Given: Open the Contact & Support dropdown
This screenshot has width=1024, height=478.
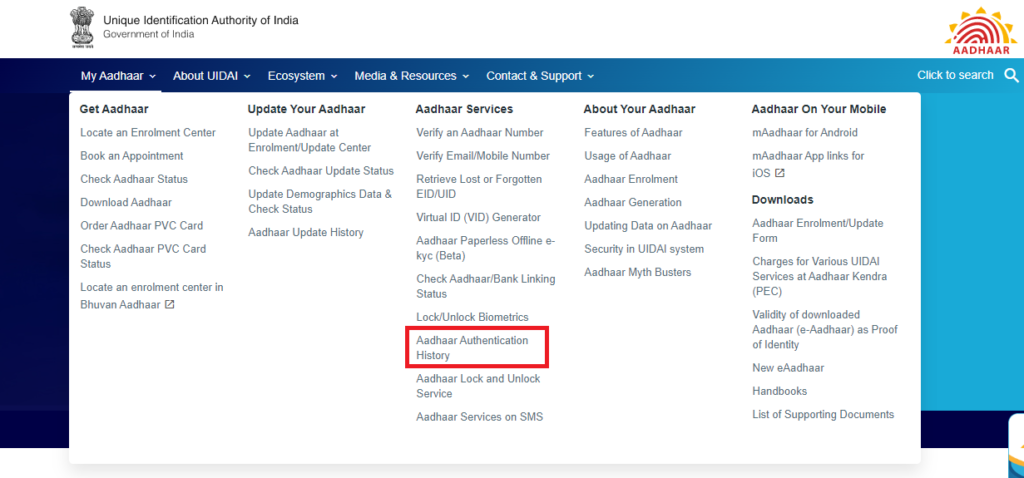Looking at the screenshot, I should pos(540,76).
